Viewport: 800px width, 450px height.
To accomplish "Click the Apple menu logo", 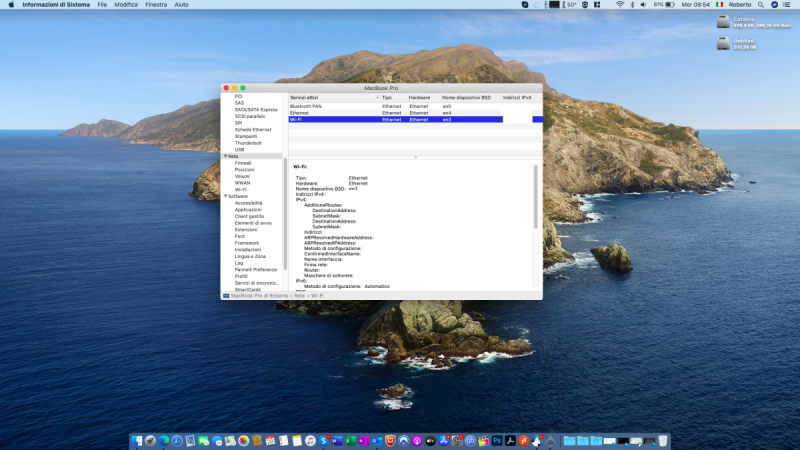I will click(10, 5).
